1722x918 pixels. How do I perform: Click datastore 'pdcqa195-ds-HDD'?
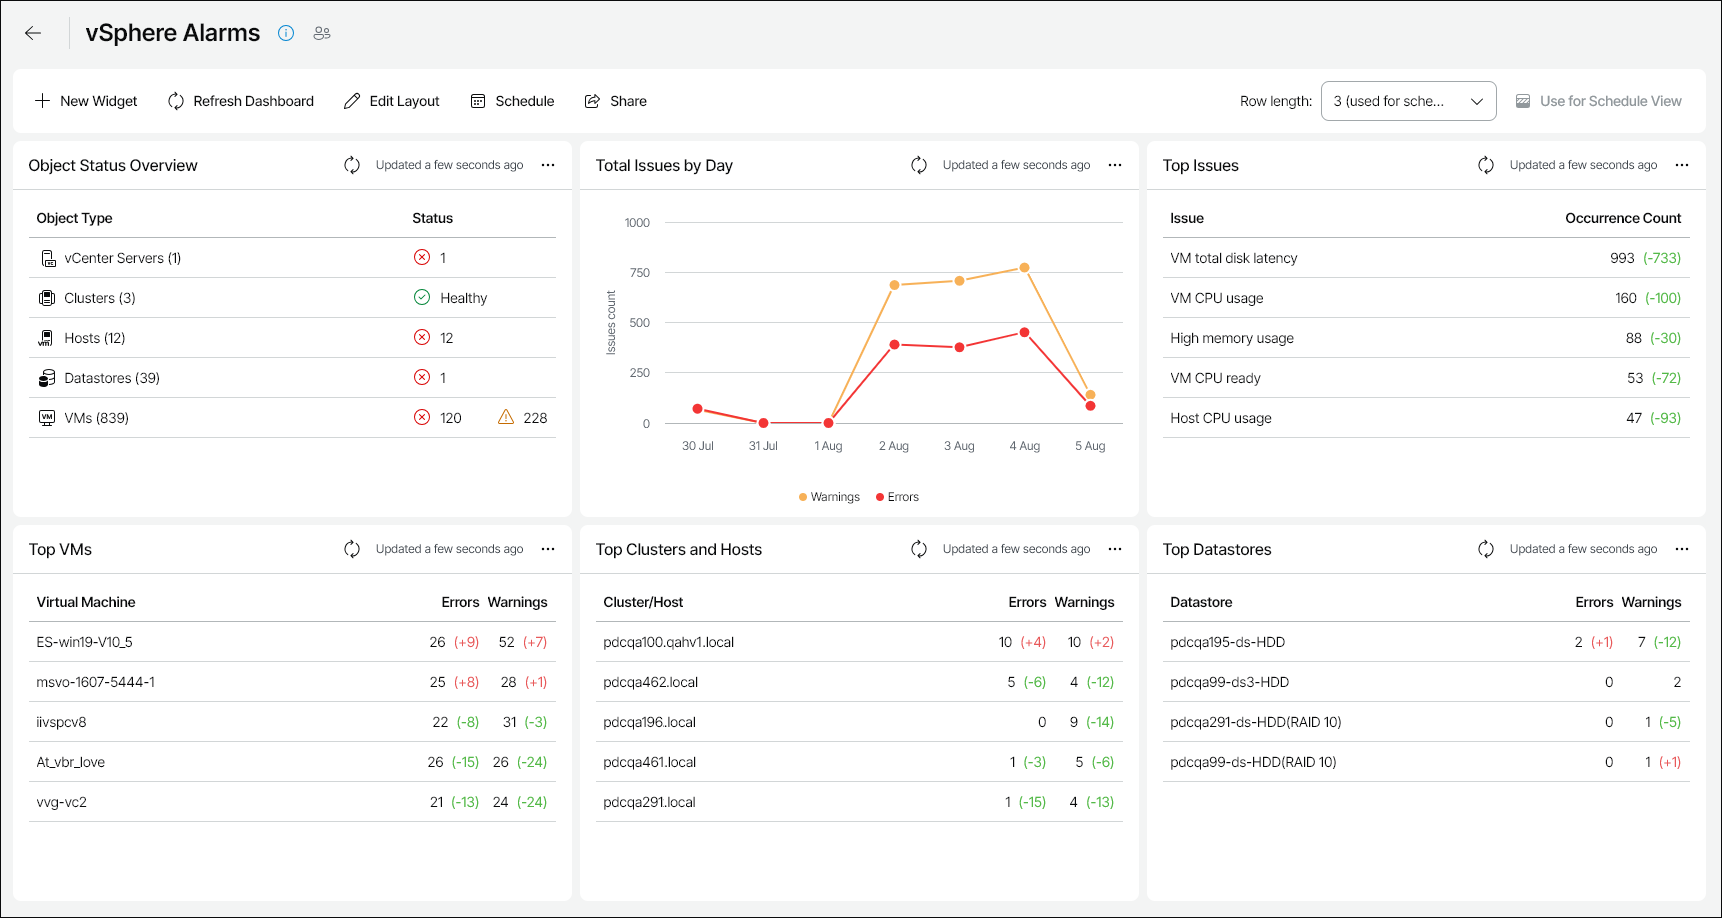(x=1228, y=642)
